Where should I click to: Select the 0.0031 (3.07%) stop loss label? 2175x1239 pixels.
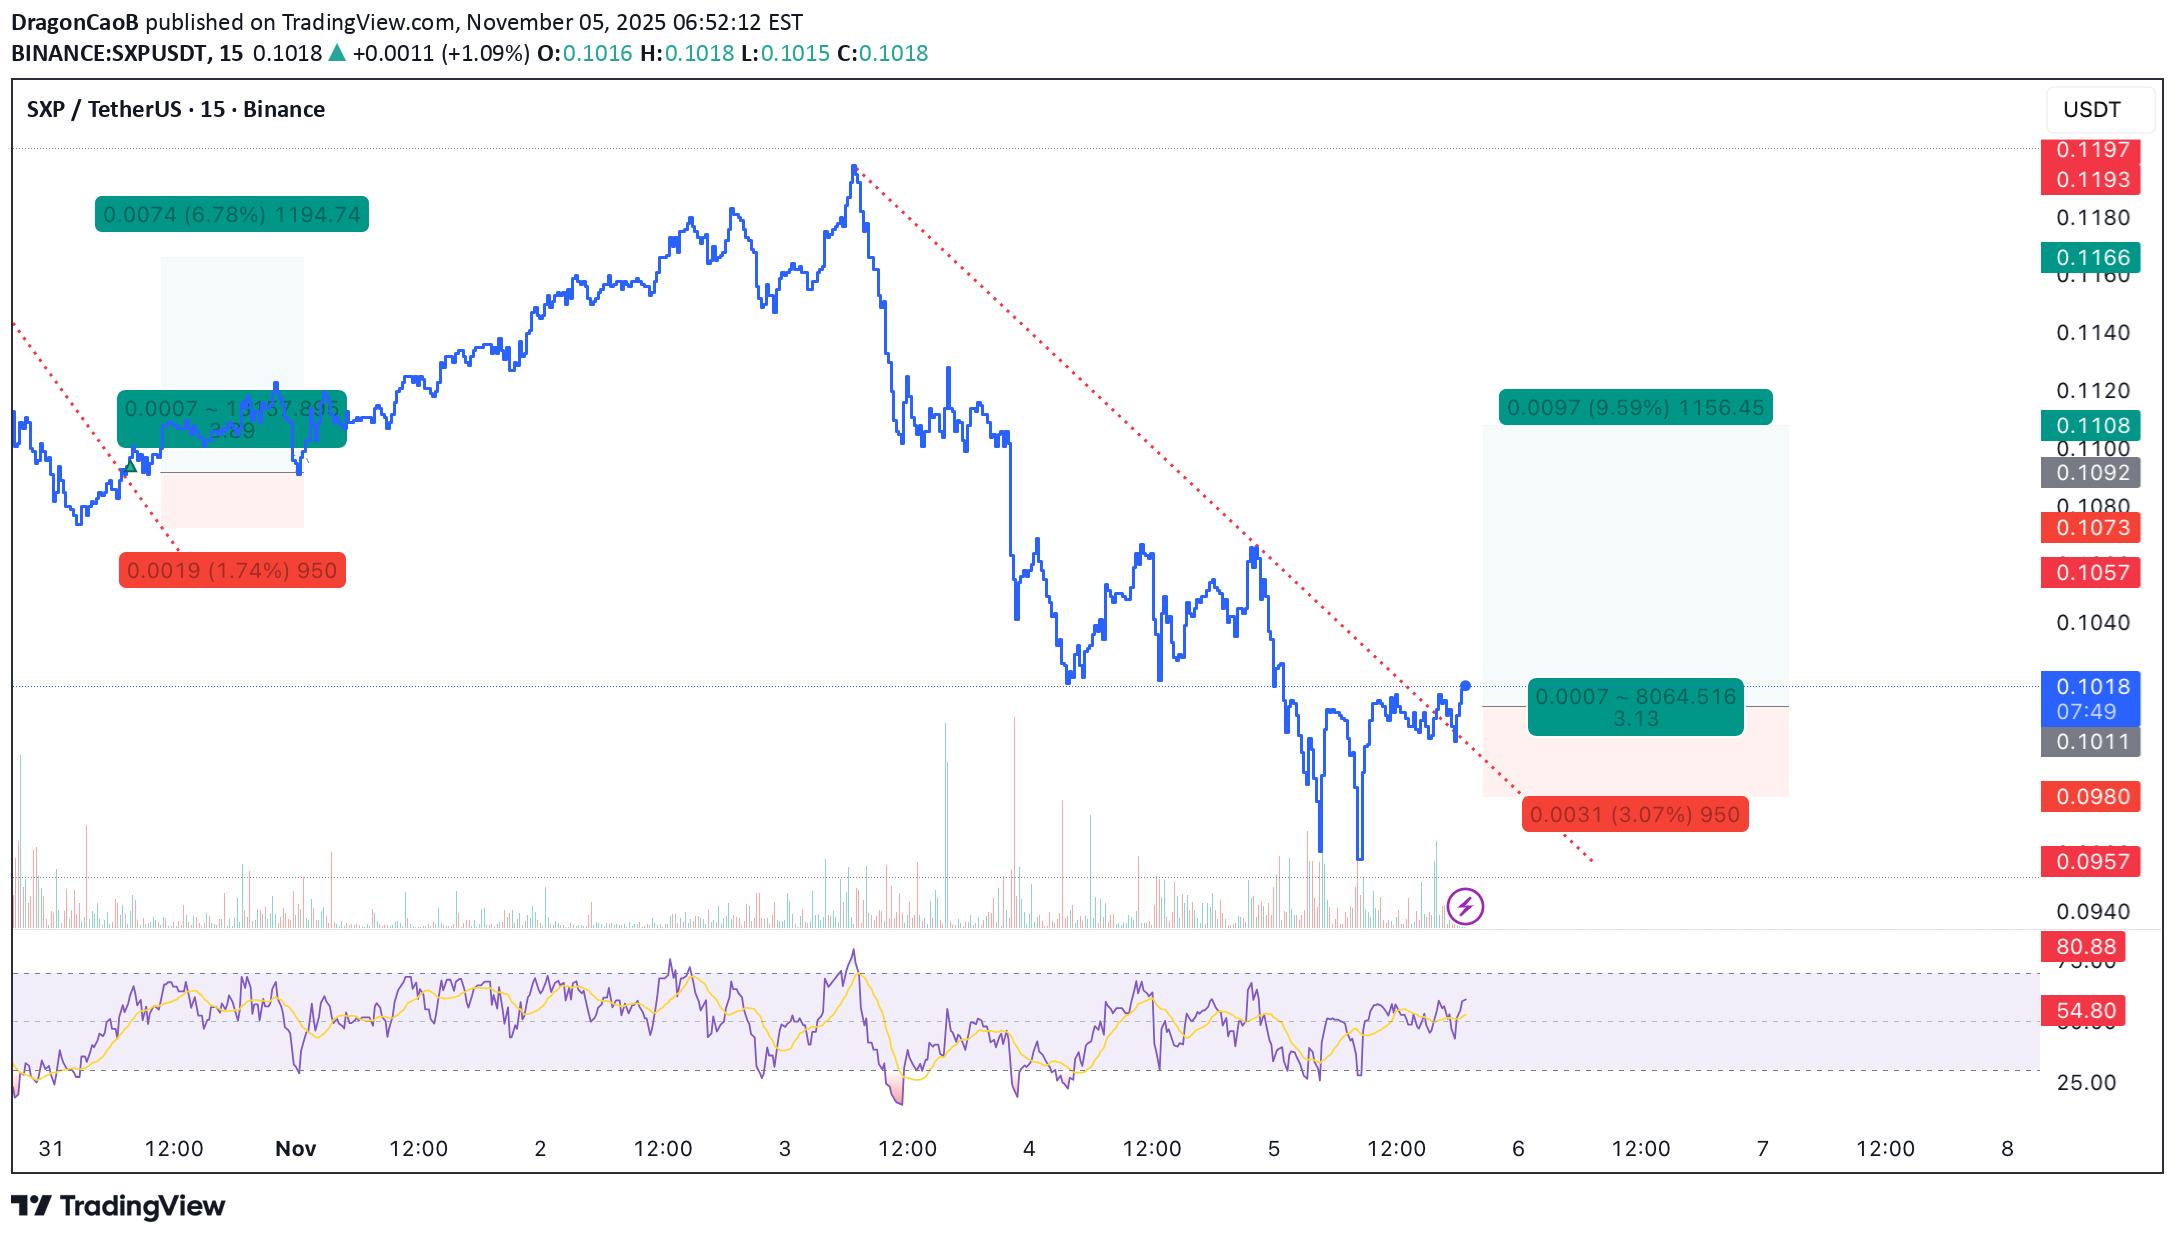1635,814
